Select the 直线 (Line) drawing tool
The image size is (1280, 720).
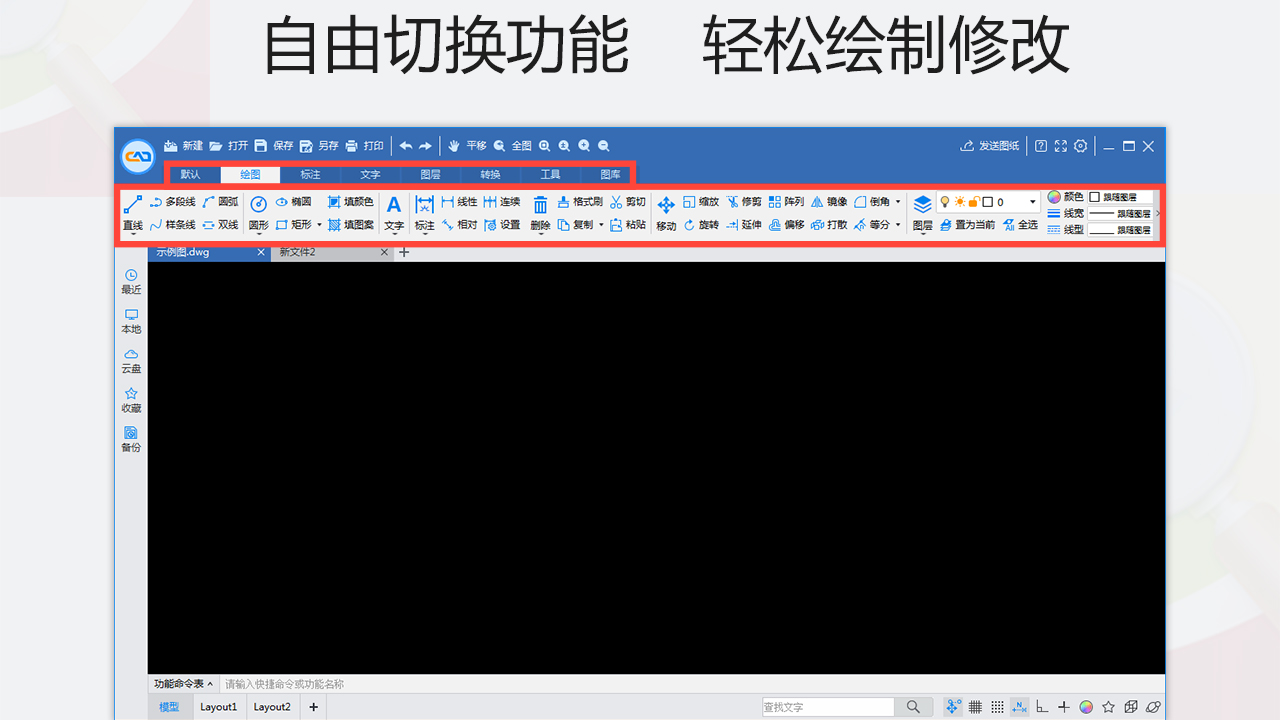coord(132,212)
